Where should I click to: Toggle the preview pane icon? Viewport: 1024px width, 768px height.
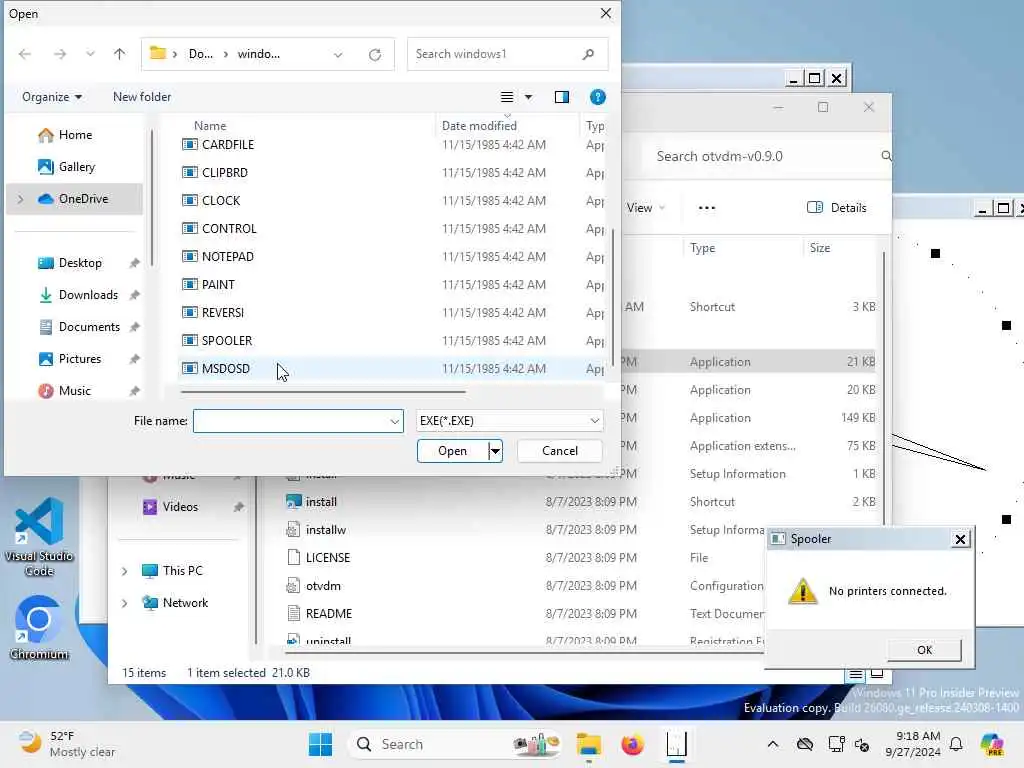click(562, 97)
